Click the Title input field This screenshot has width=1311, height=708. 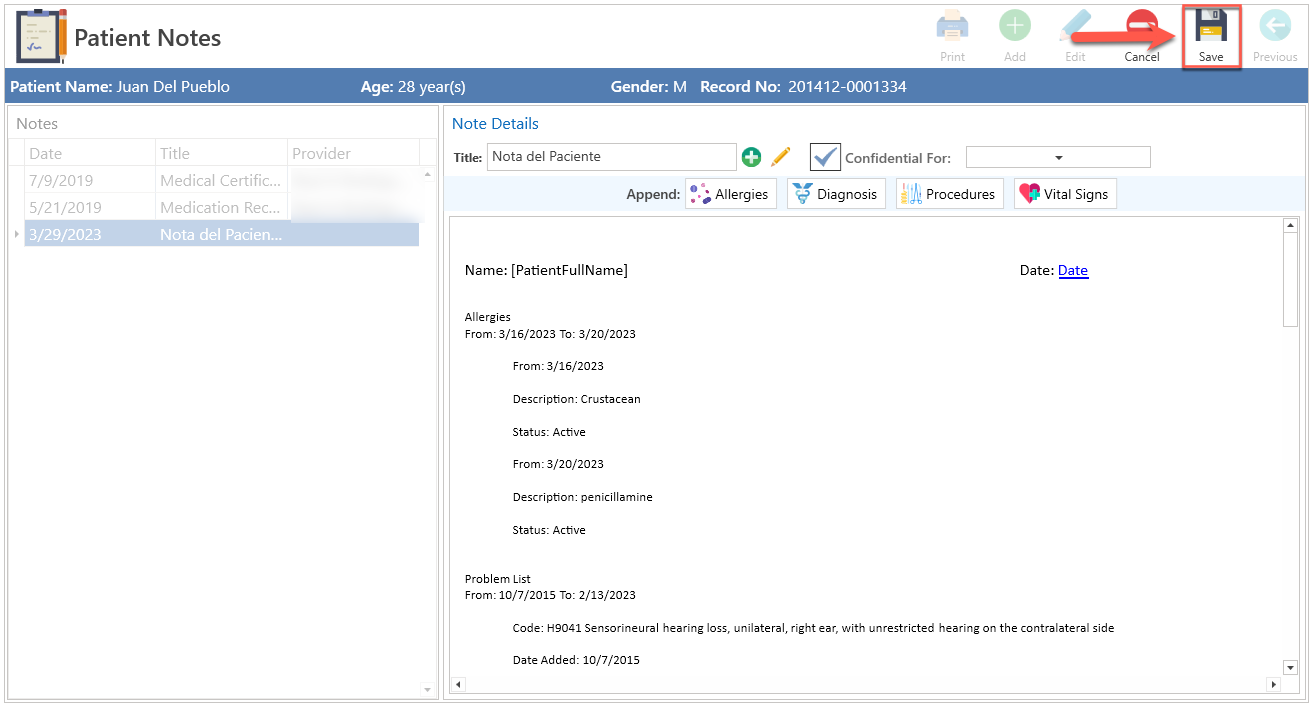point(612,157)
